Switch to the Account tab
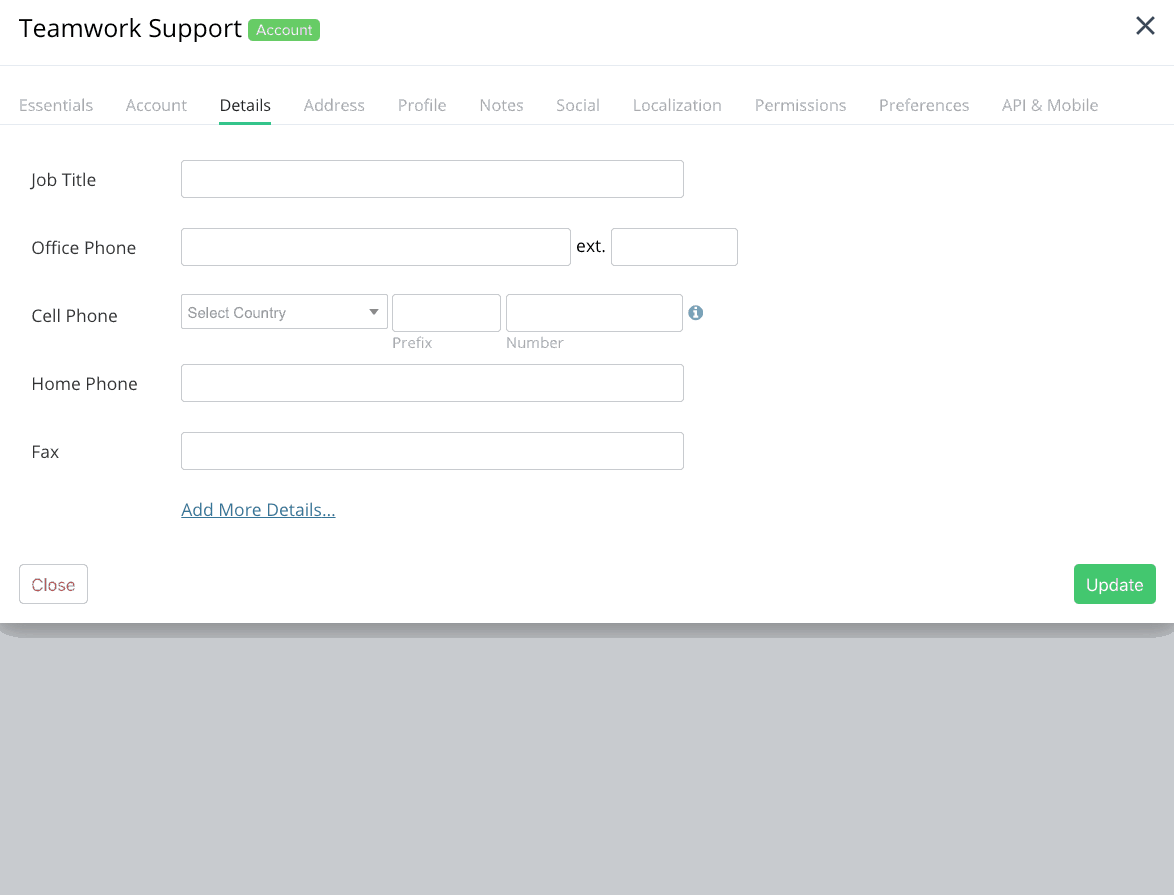 click(x=156, y=106)
